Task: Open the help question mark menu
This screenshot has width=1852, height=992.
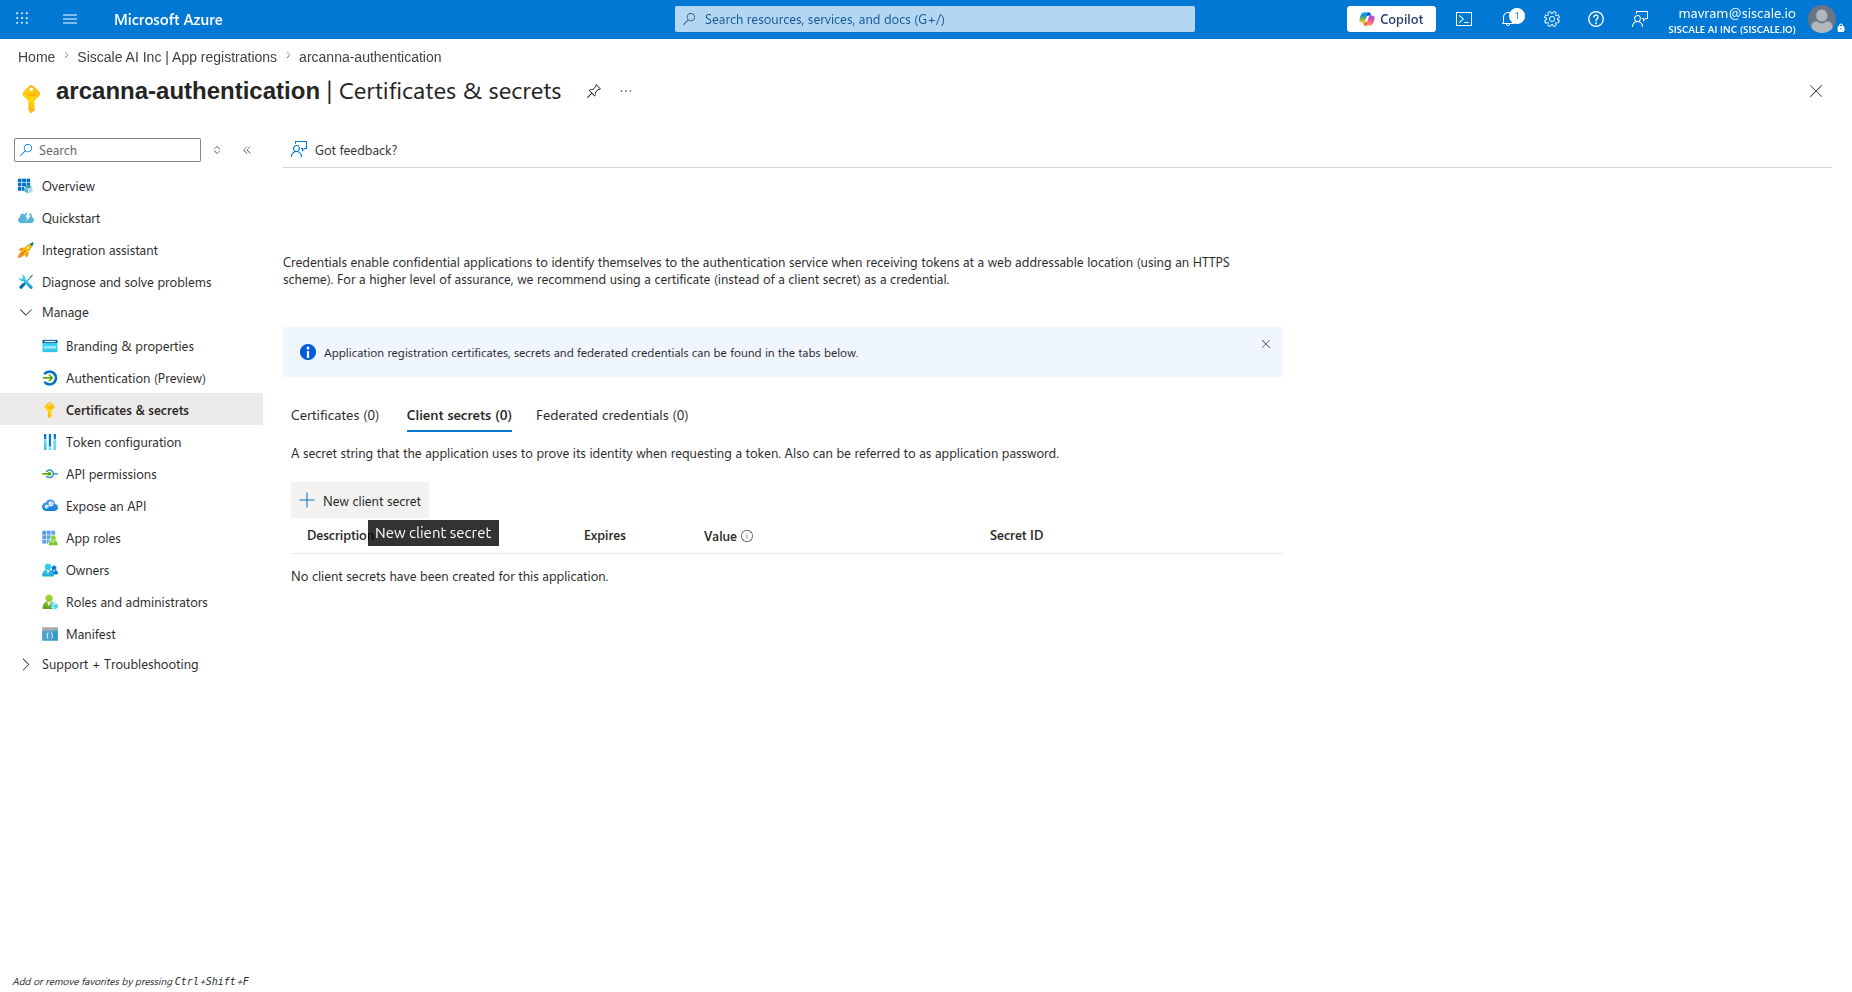Action: pyautogui.click(x=1596, y=19)
